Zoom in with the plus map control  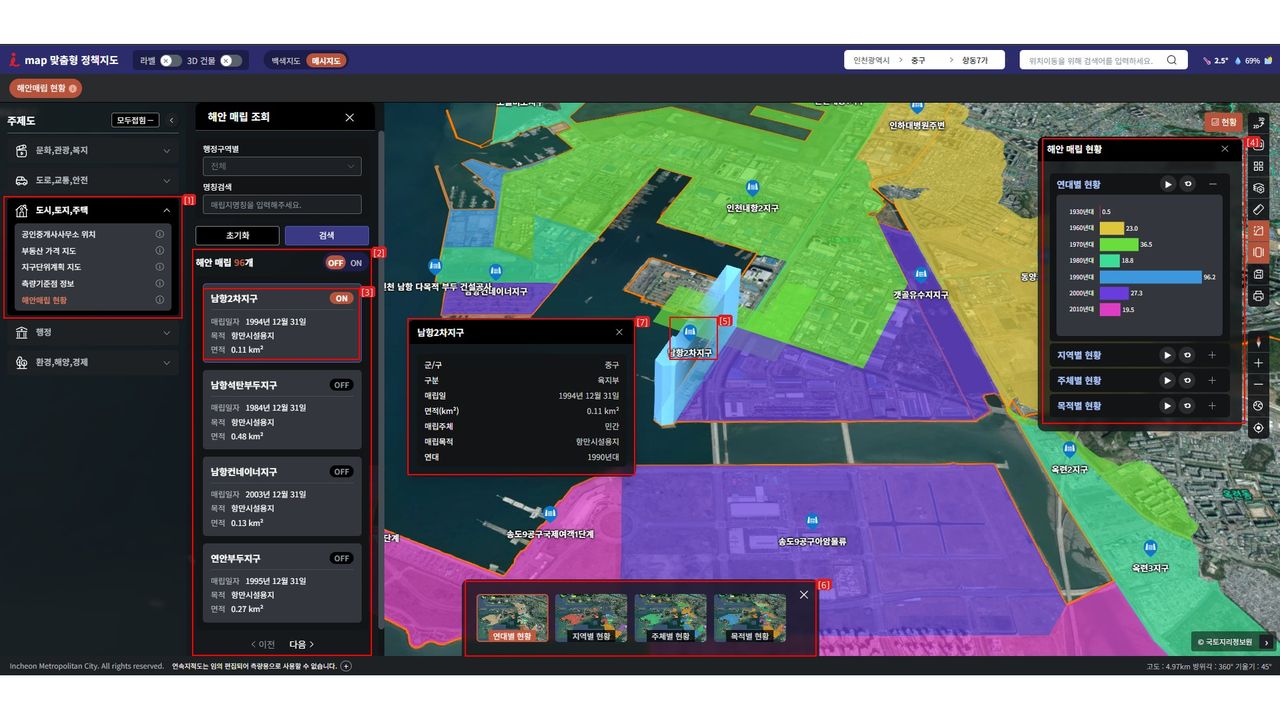[x=1258, y=363]
